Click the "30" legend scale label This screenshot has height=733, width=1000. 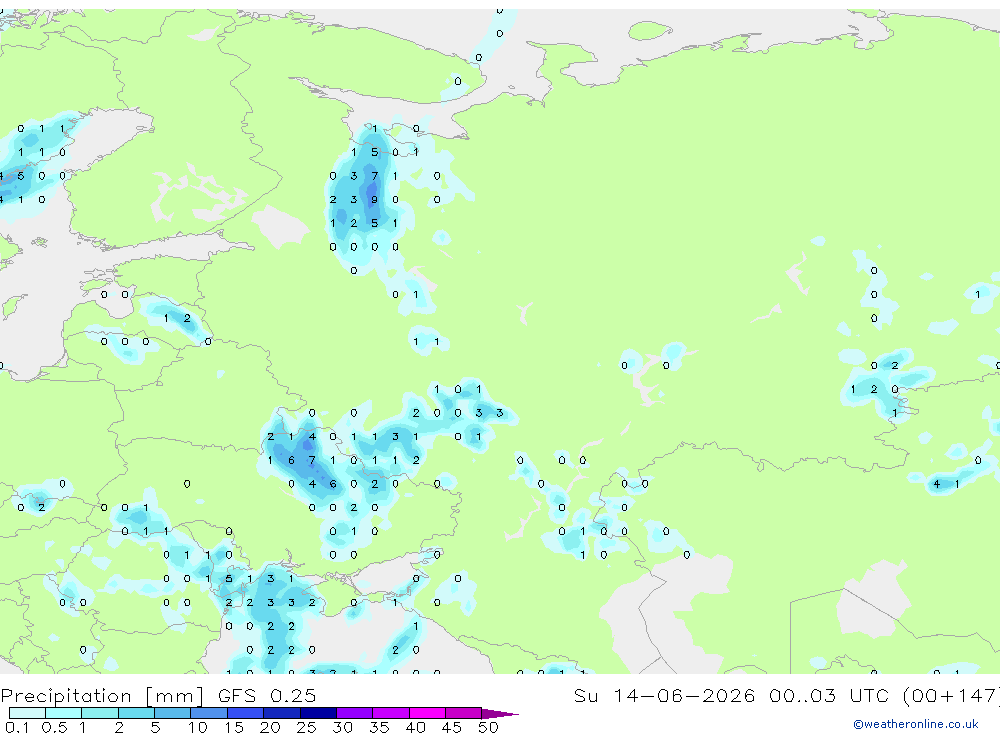(343, 727)
